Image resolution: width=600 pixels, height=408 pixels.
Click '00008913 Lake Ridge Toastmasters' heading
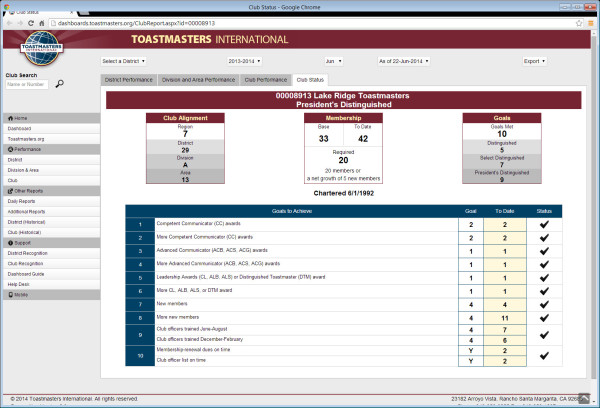342,96
